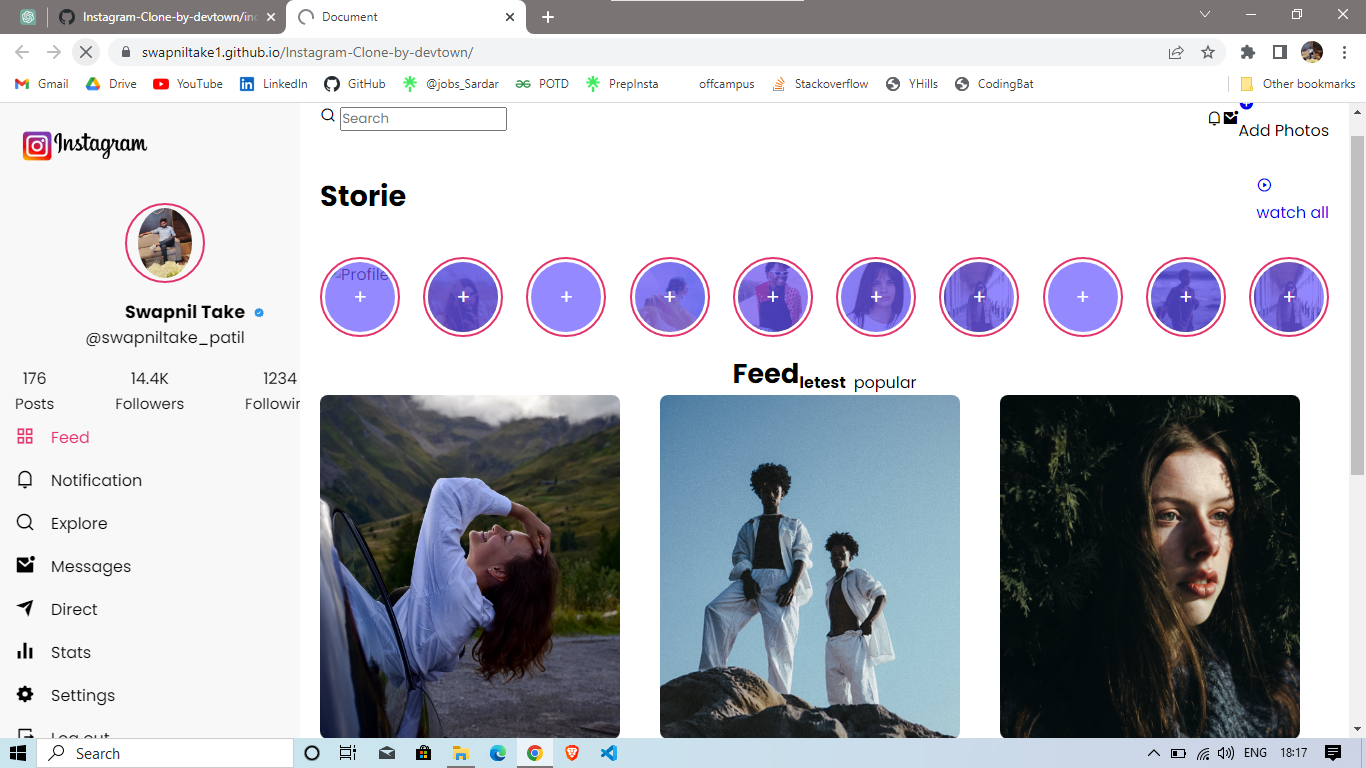Image resolution: width=1366 pixels, height=768 pixels.
Task: Open the mail icon next to the bell
Action: click(1230, 118)
